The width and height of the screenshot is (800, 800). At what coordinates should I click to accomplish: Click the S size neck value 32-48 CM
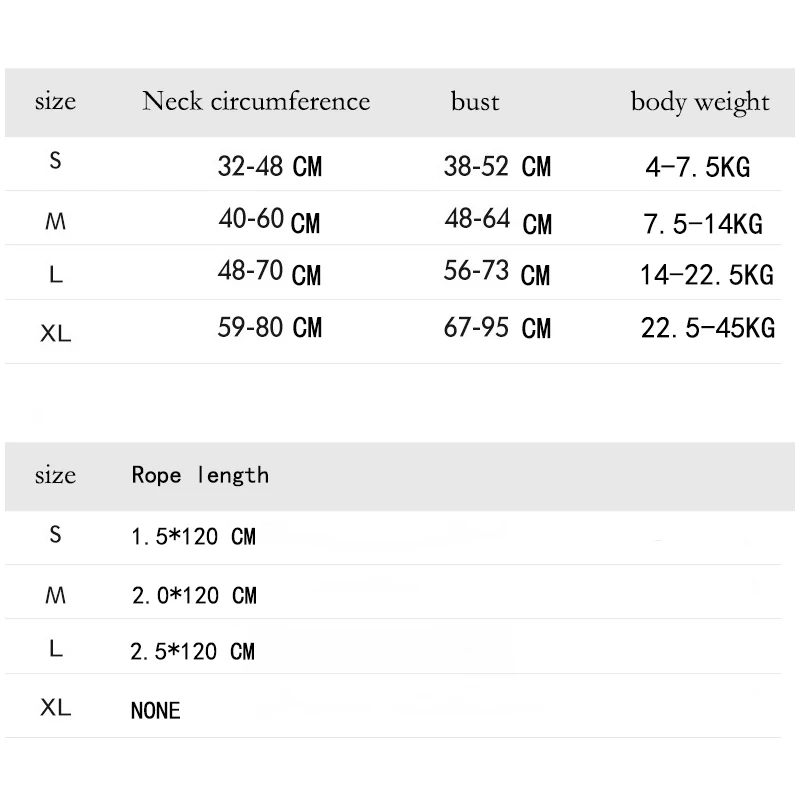click(x=270, y=166)
